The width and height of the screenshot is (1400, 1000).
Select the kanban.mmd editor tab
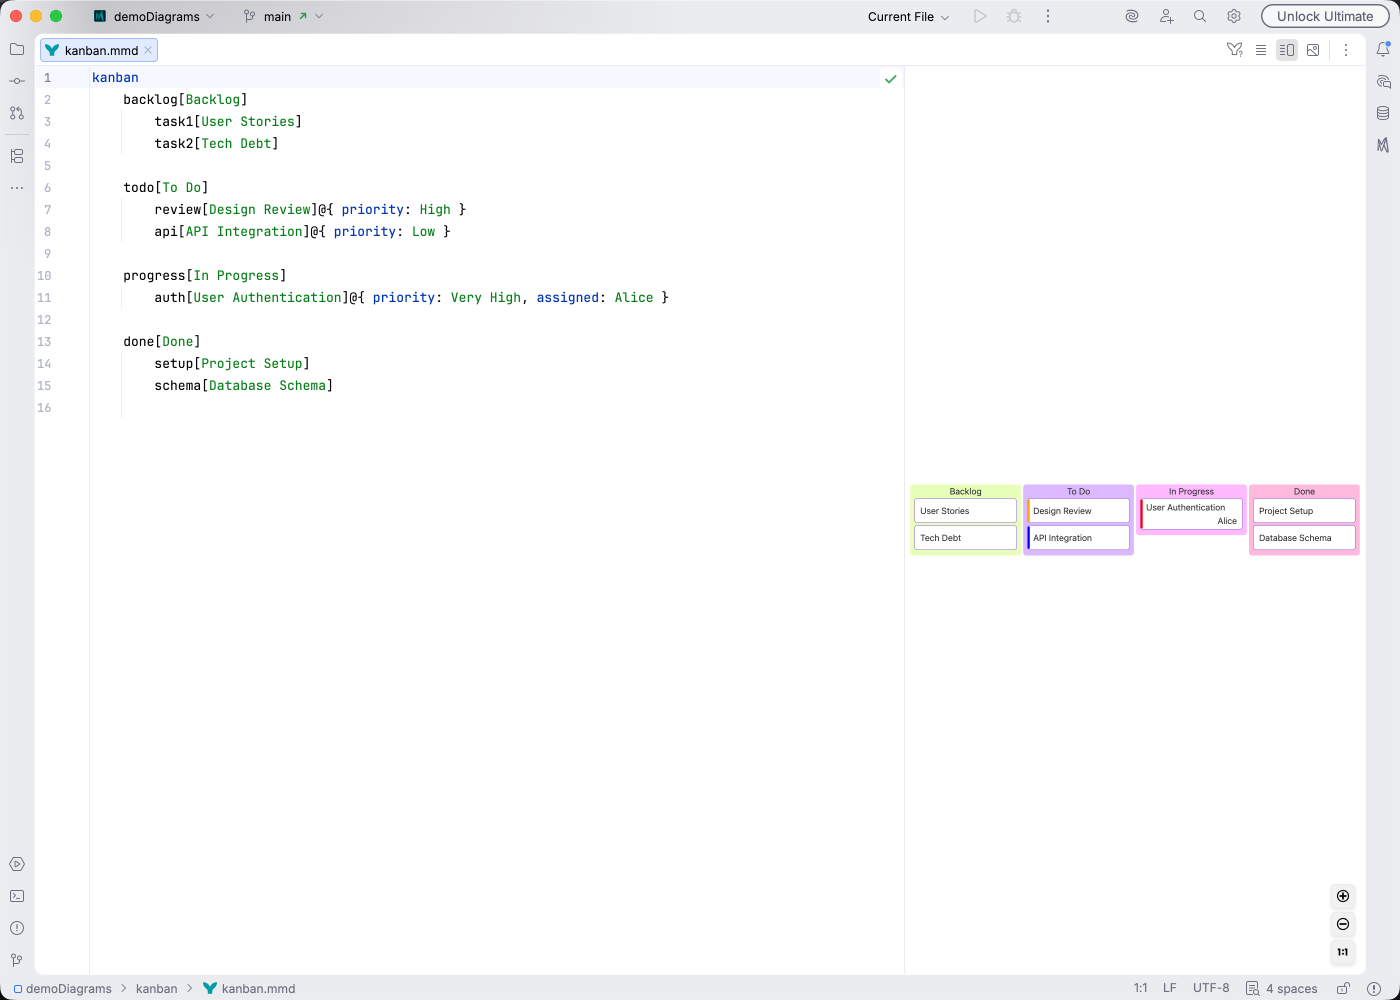[x=97, y=49]
